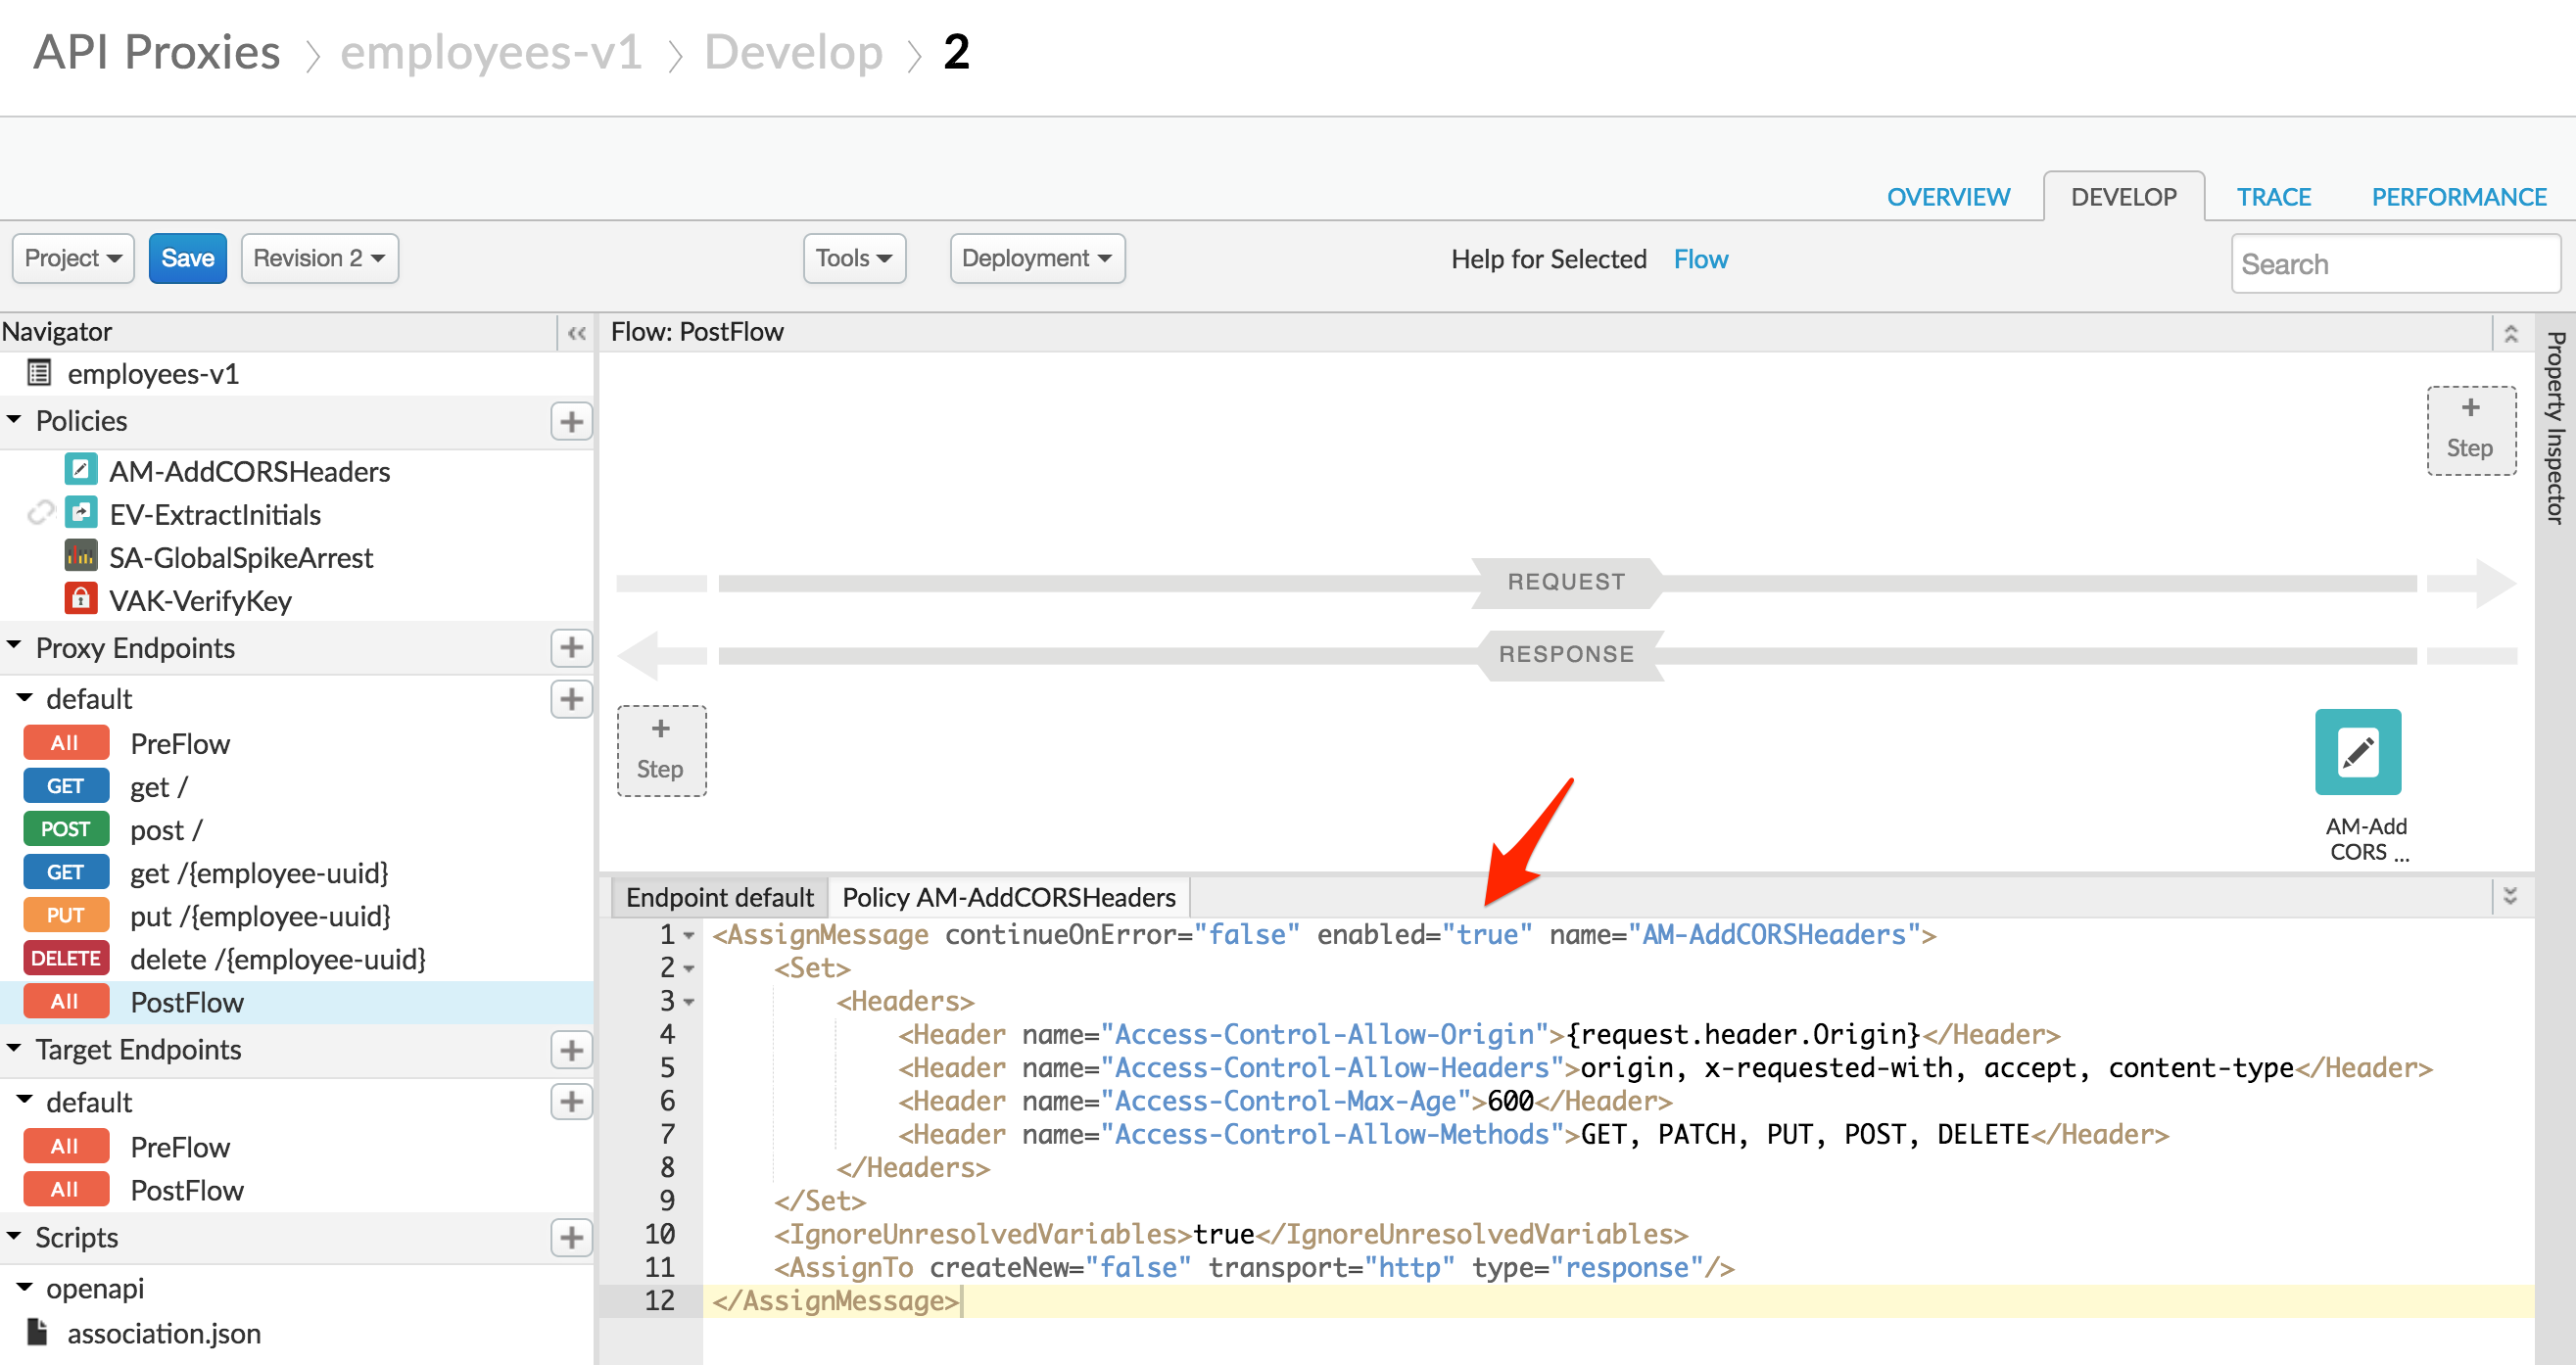Open the Deployment dropdown menu
Viewport: 2576px width, 1365px height.
[1037, 258]
